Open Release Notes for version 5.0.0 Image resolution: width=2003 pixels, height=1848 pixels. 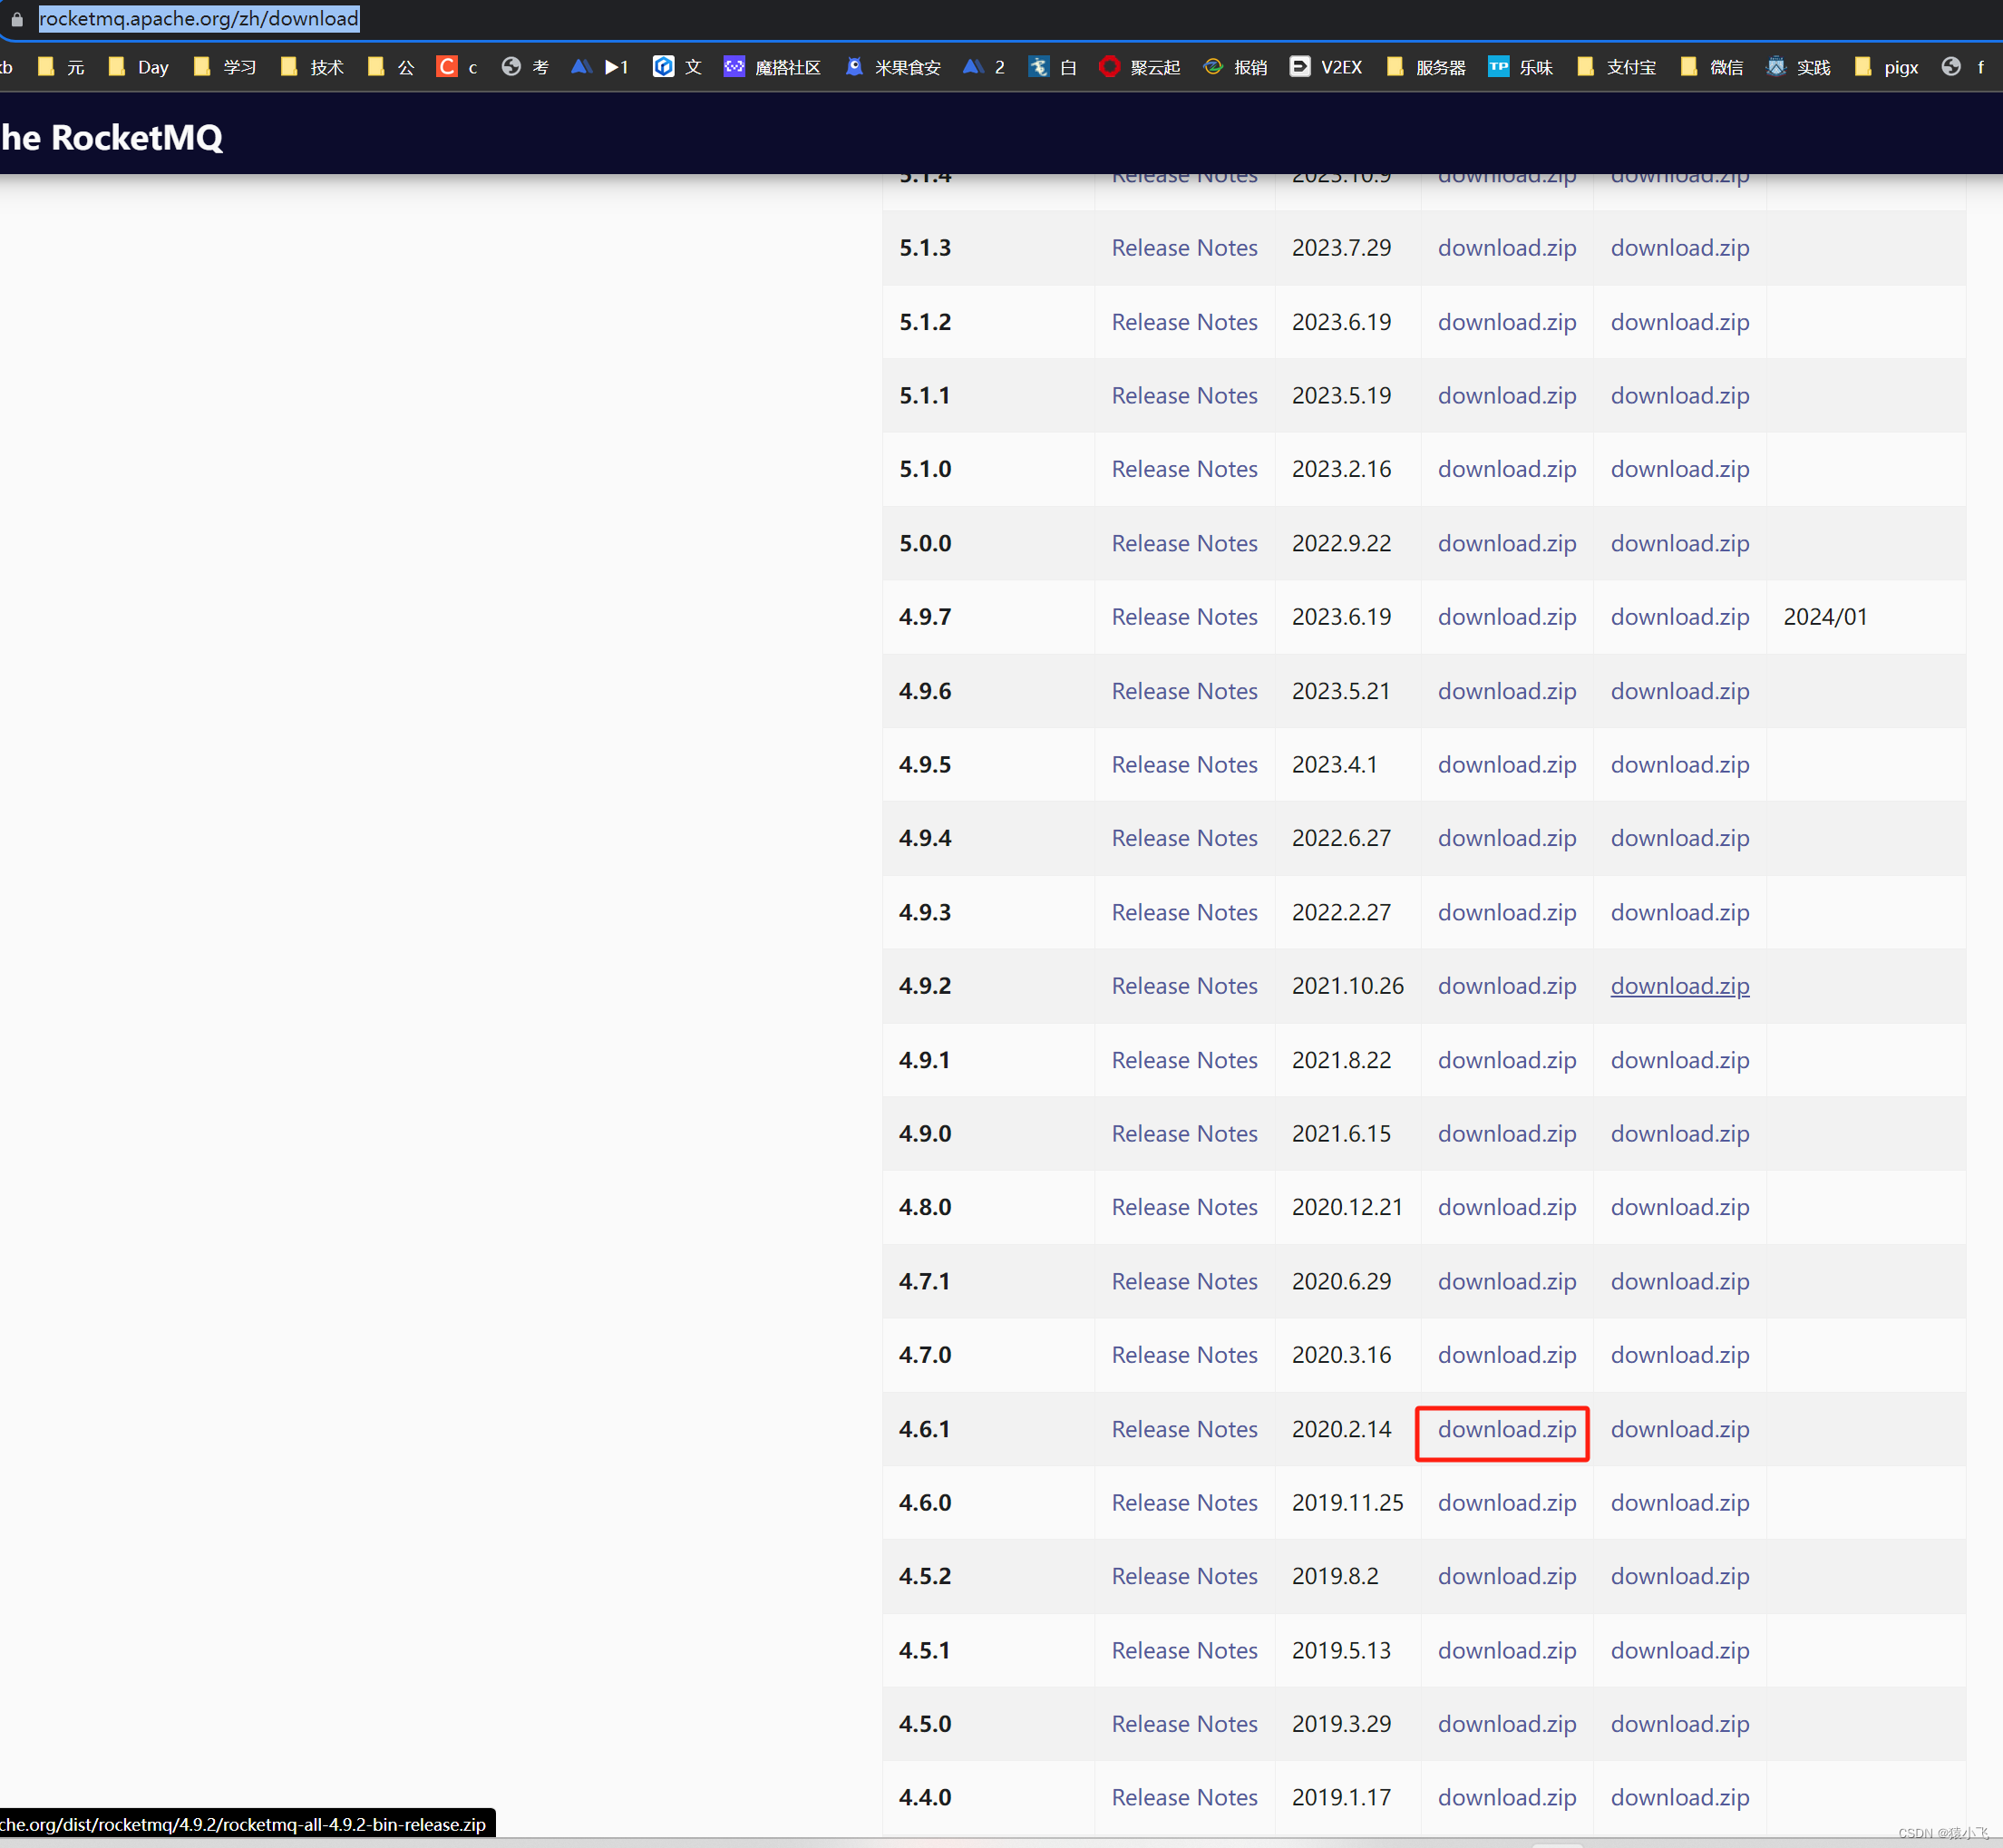(x=1184, y=543)
